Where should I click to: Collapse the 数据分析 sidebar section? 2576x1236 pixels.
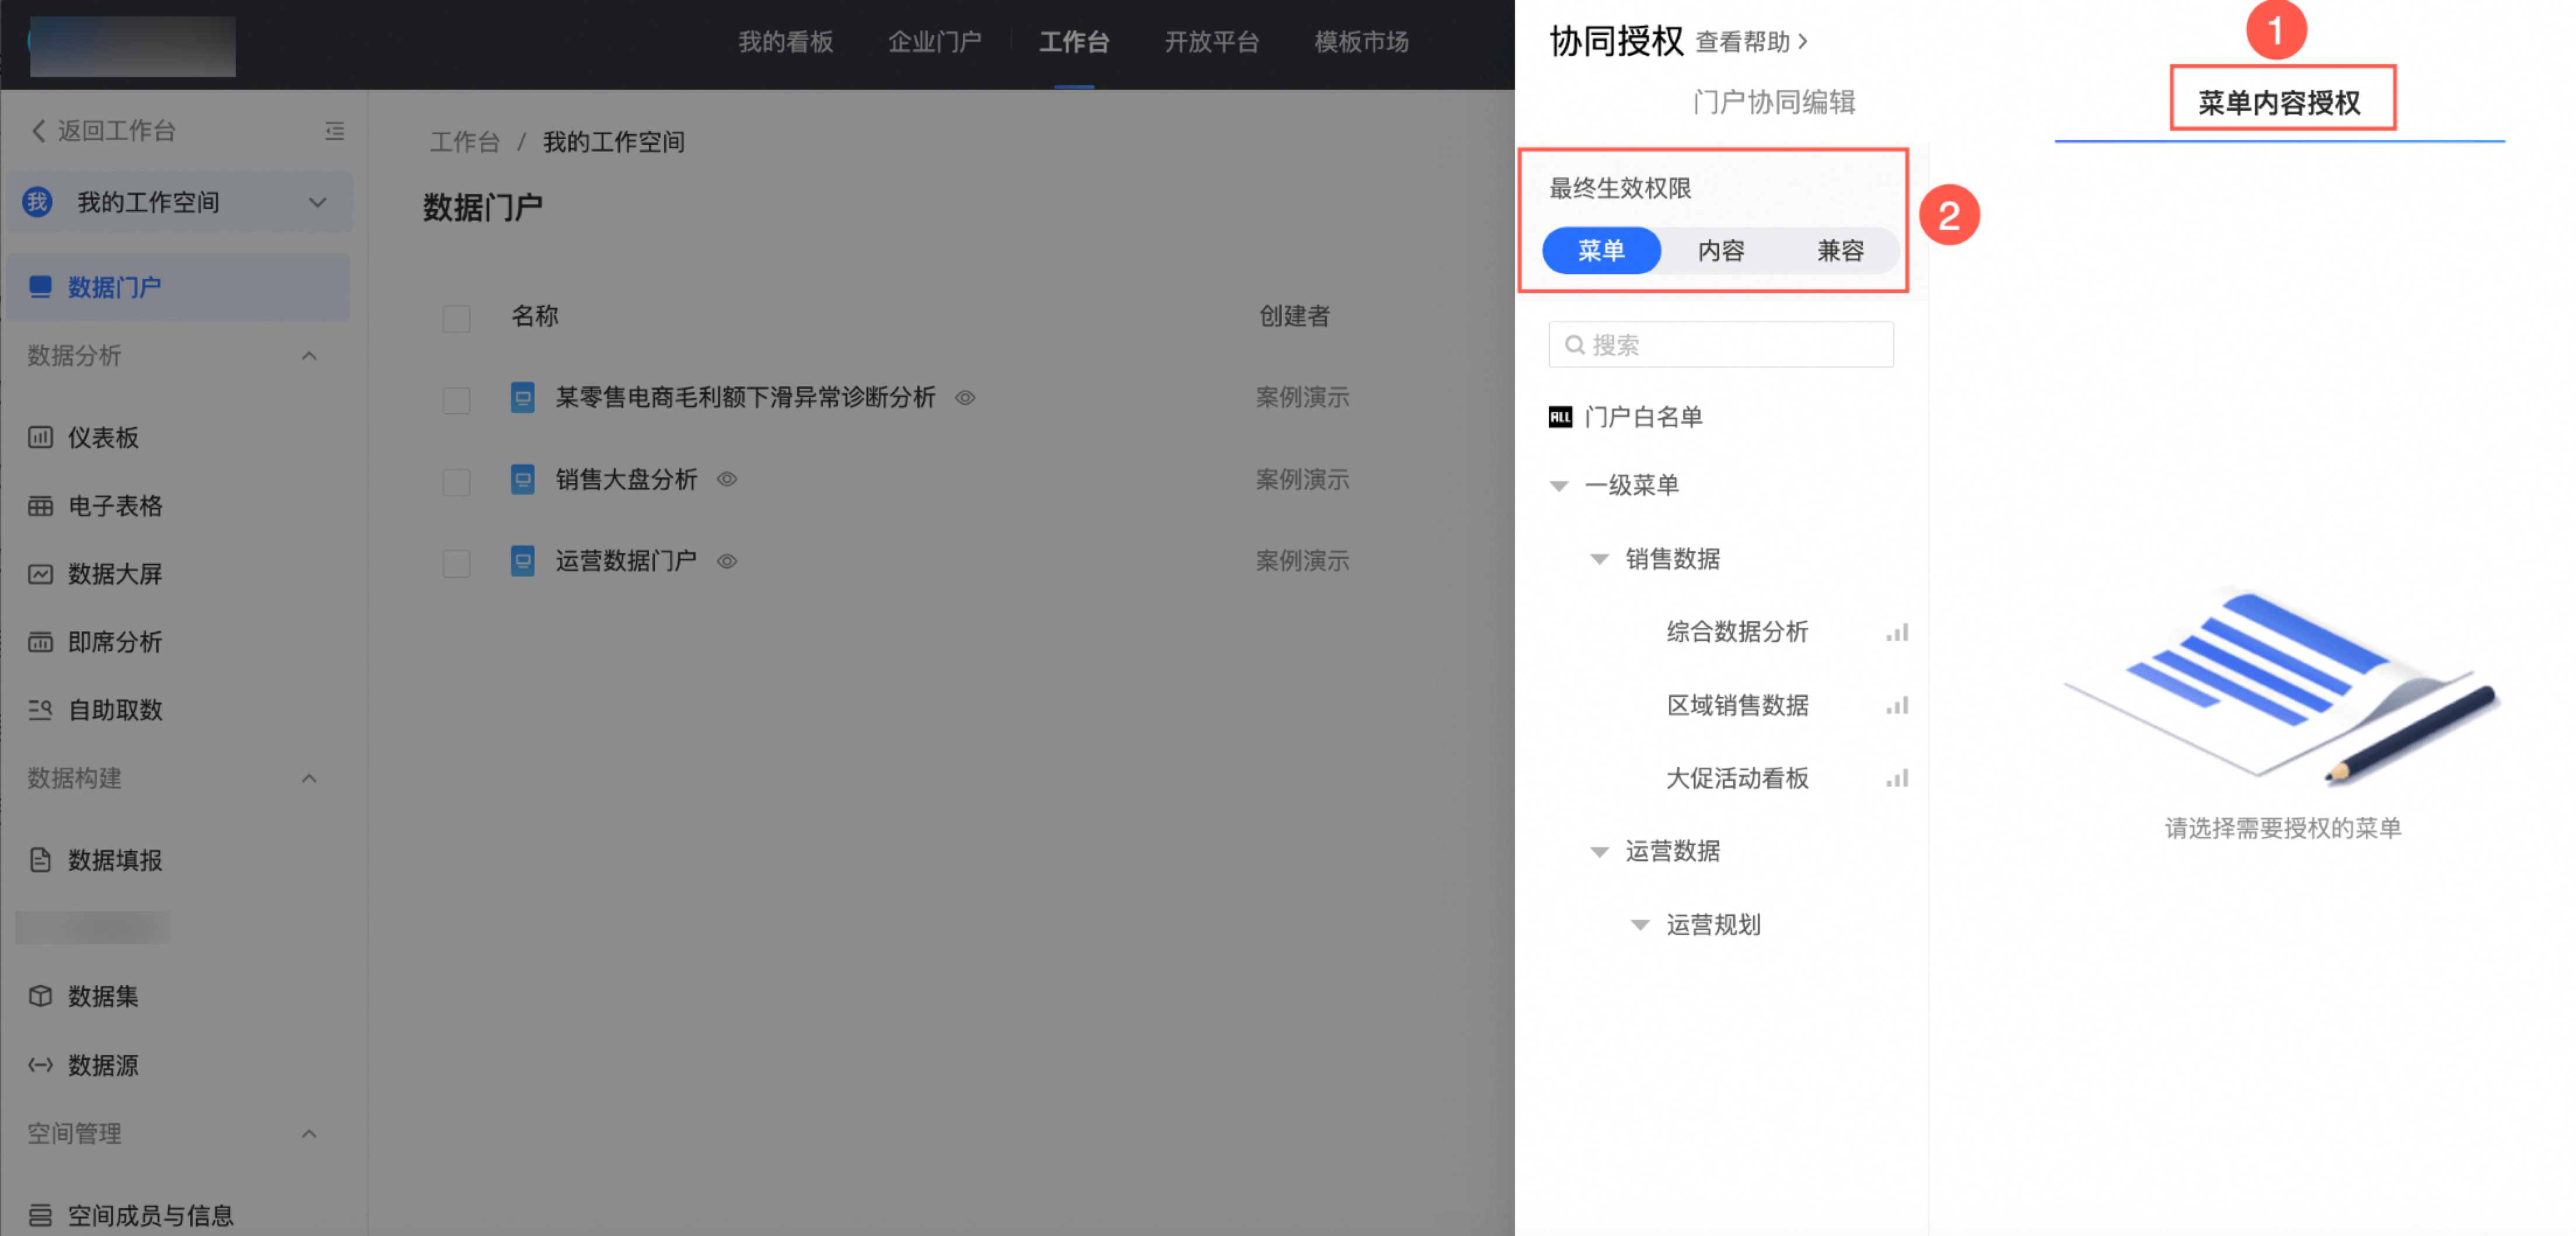tap(309, 356)
